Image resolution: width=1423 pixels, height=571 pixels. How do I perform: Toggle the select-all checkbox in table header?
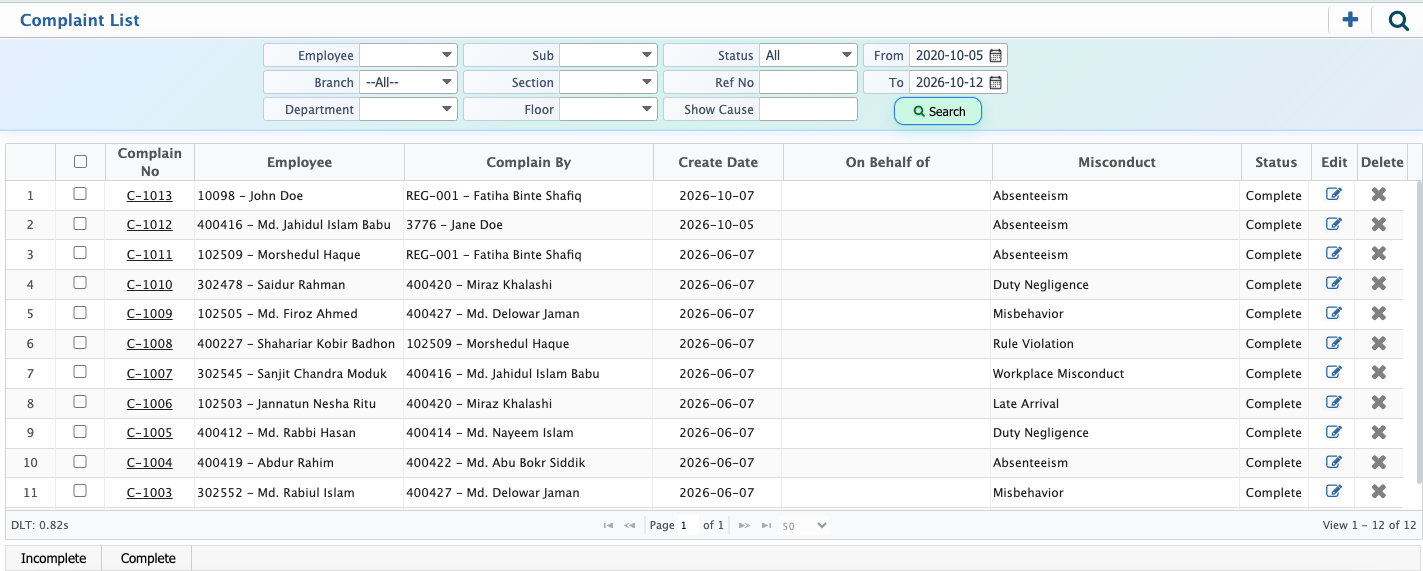(x=81, y=161)
